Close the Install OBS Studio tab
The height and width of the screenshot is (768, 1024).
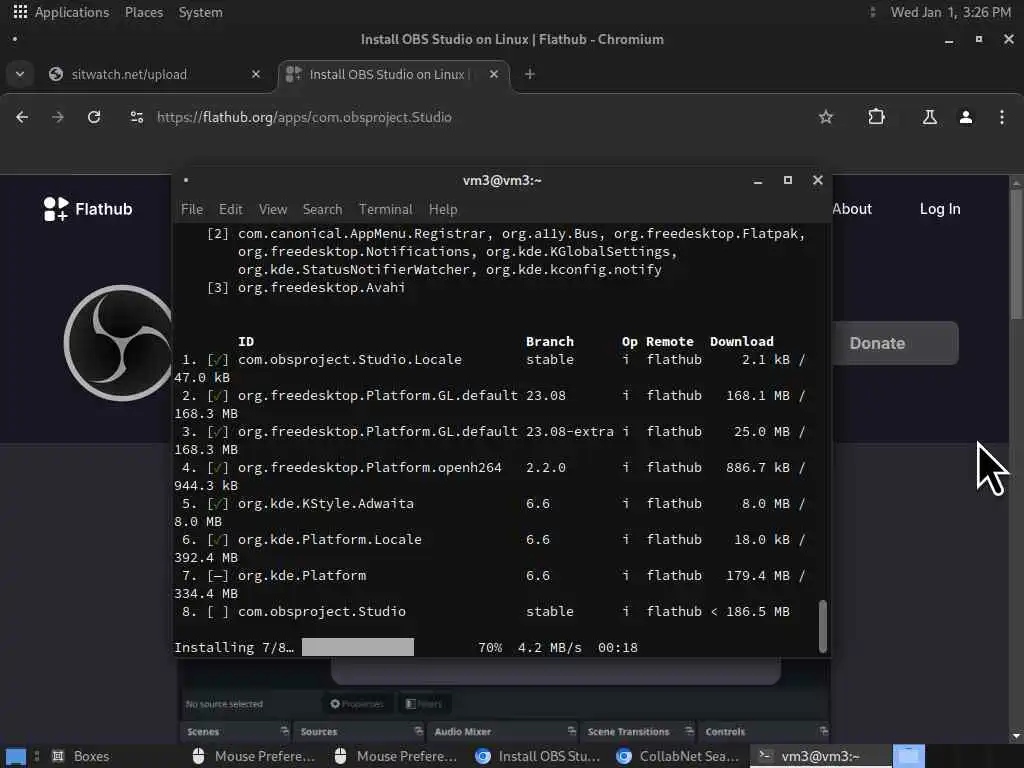click(x=494, y=74)
